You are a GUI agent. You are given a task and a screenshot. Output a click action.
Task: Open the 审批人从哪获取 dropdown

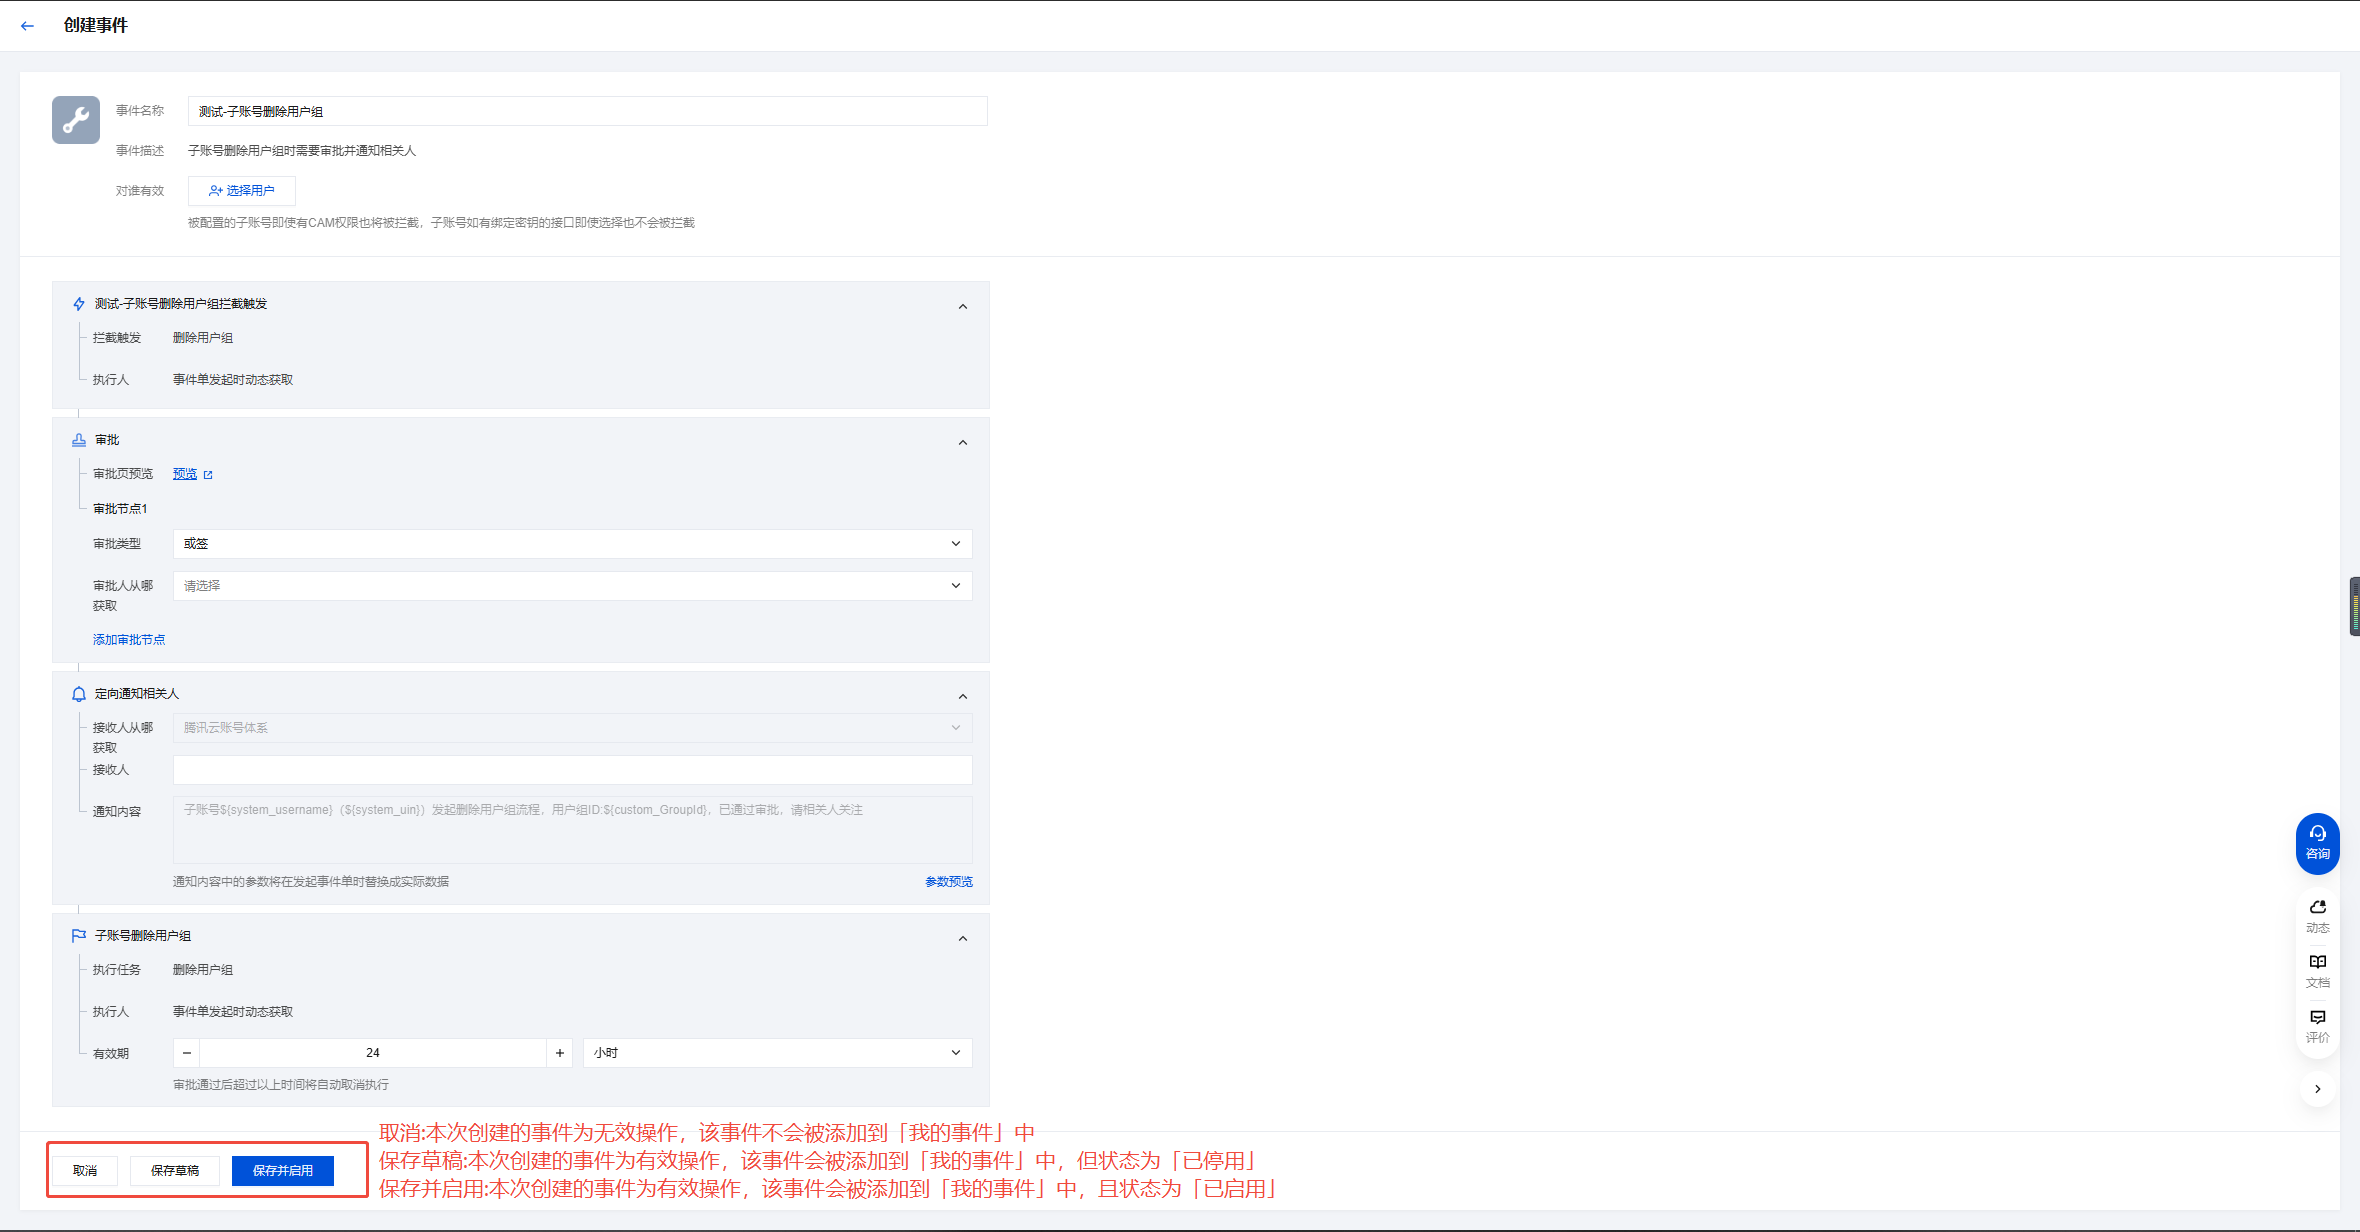point(572,586)
